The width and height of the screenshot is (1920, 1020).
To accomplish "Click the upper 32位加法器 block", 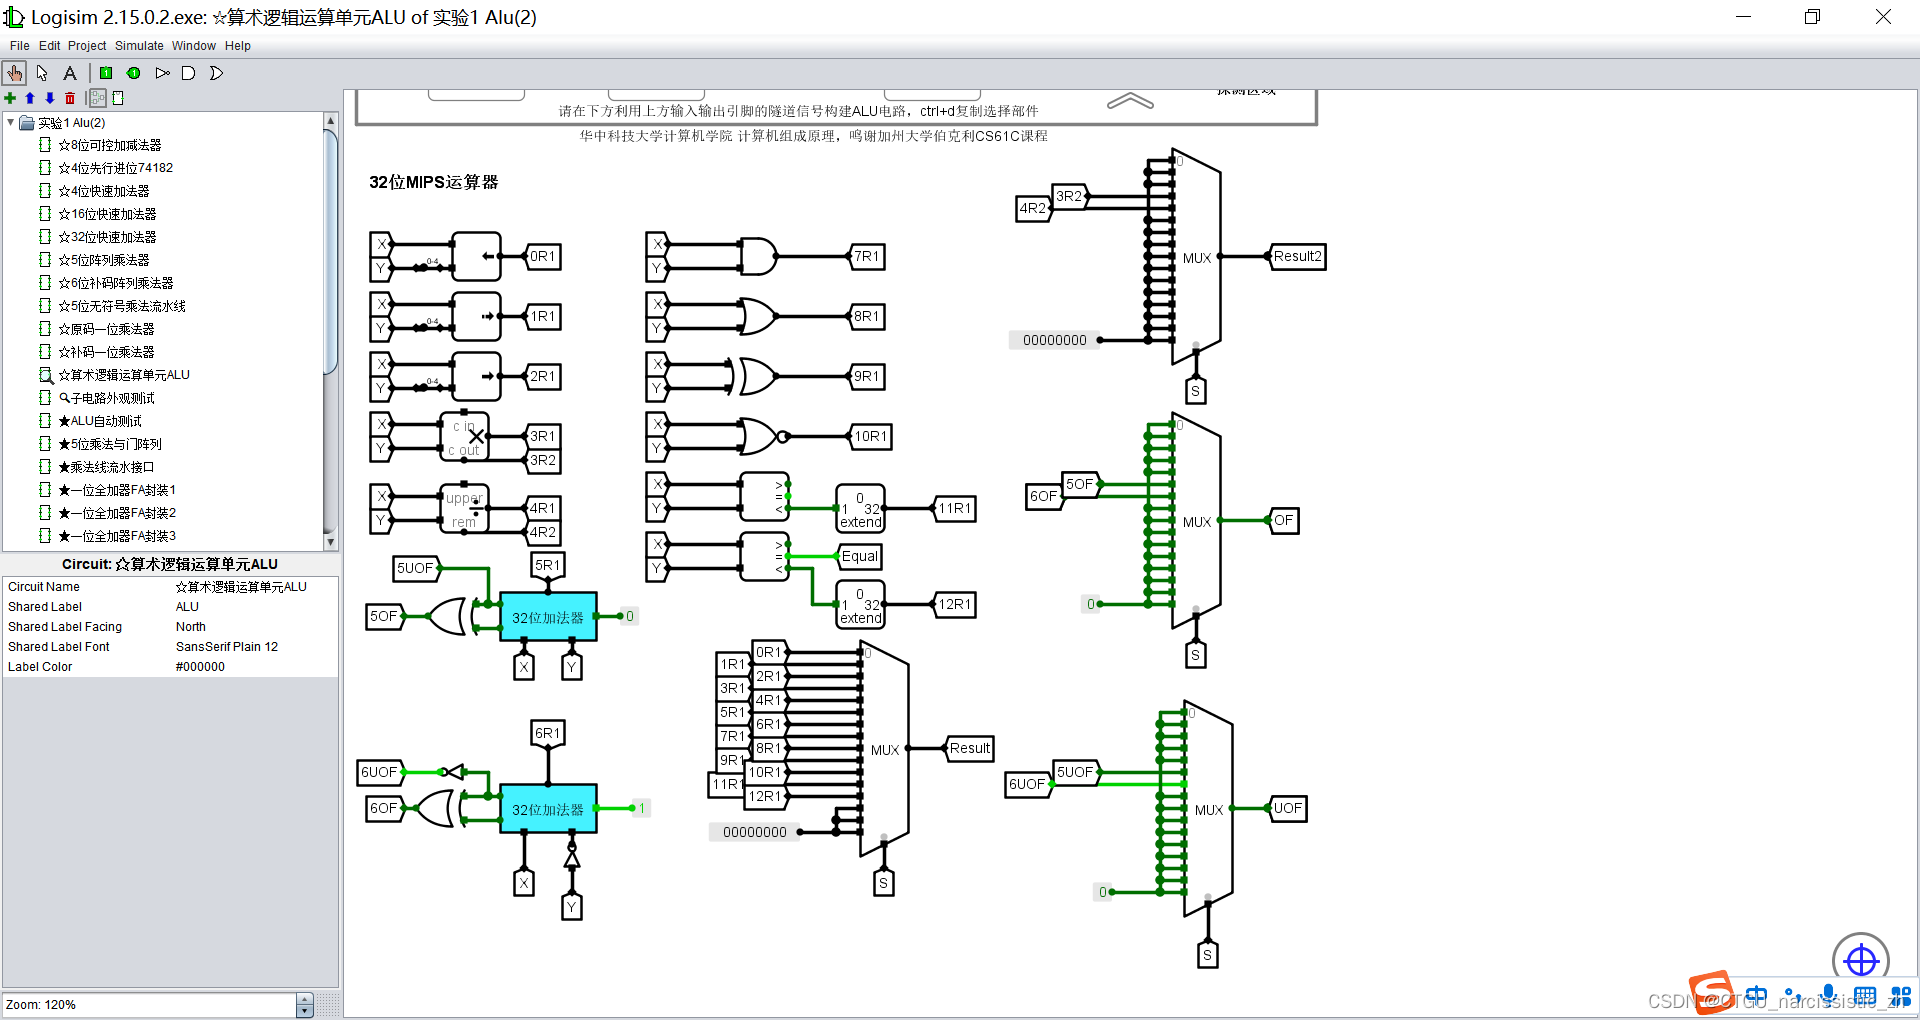I will click(548, 617).
